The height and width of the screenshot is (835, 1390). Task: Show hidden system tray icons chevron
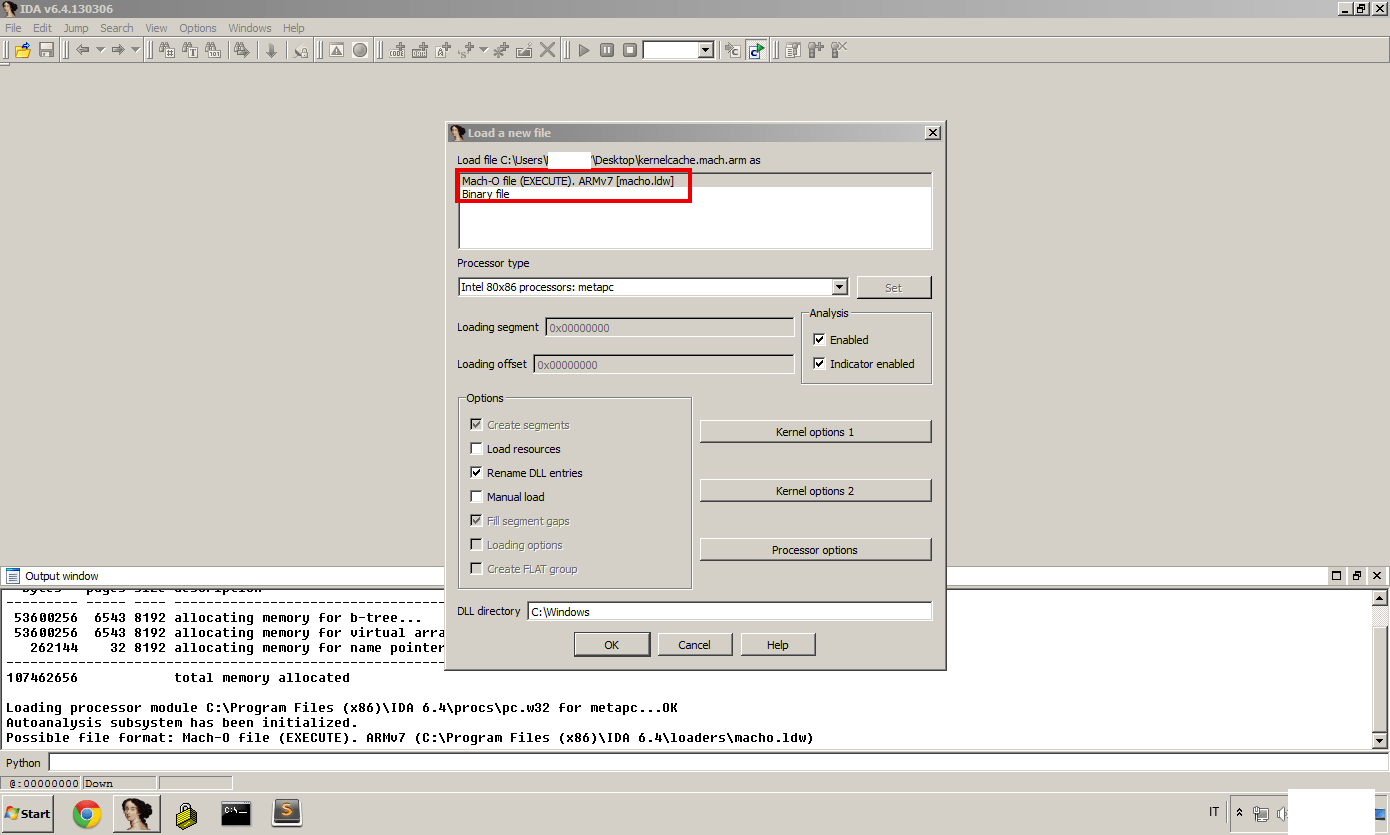pyautogui.click(x=1239, y=813)
